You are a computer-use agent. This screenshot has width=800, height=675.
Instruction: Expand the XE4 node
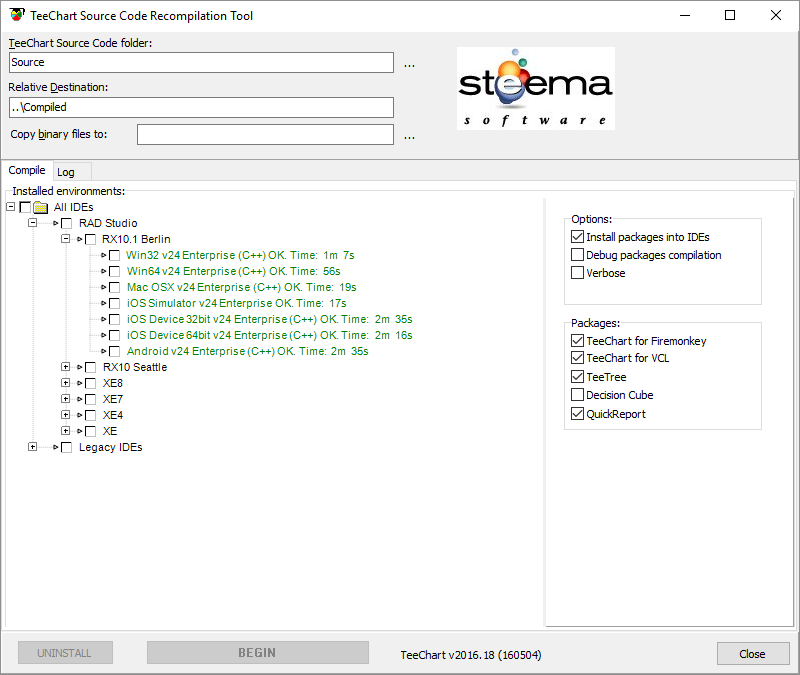pos(65,414)
